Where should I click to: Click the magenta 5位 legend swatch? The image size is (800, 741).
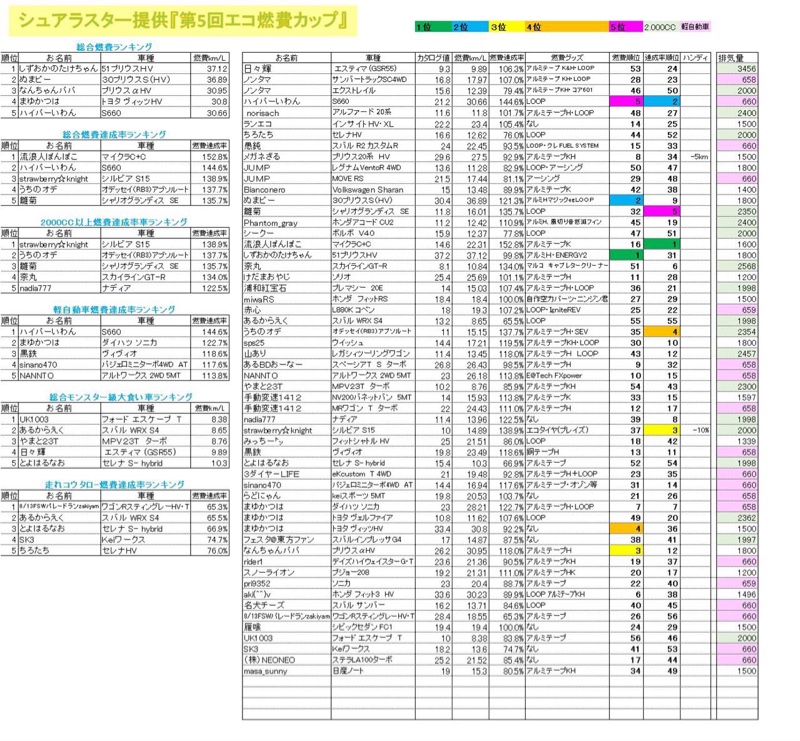626,27
